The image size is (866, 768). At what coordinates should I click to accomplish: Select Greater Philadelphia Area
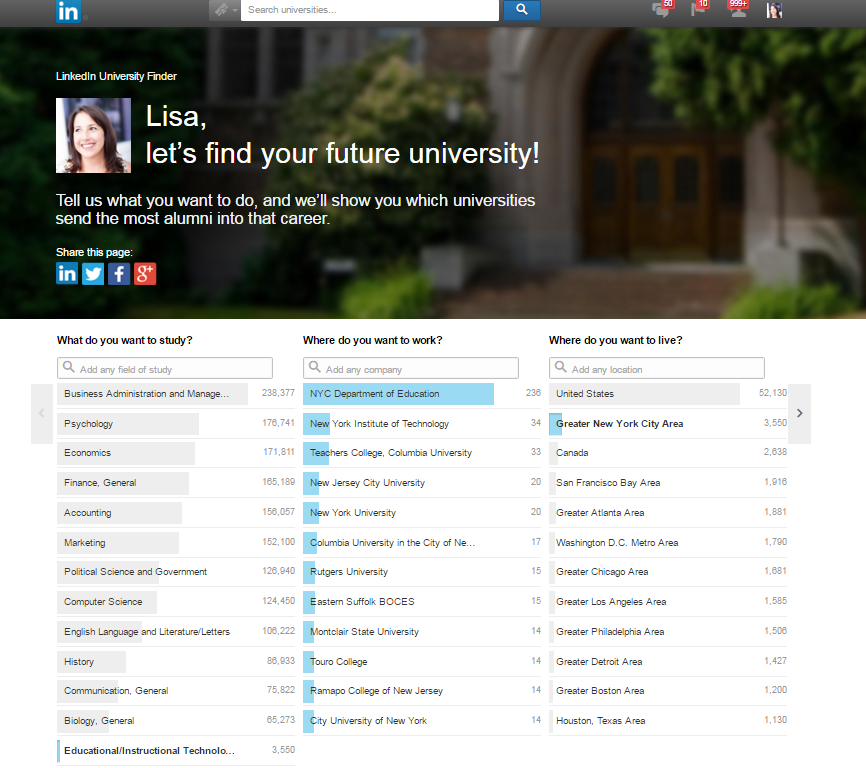click(668, 632)
